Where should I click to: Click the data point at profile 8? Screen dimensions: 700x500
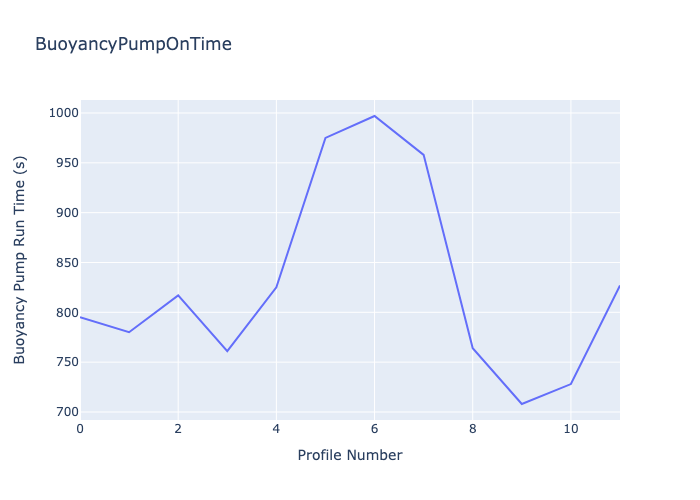[x=473, y=348]
